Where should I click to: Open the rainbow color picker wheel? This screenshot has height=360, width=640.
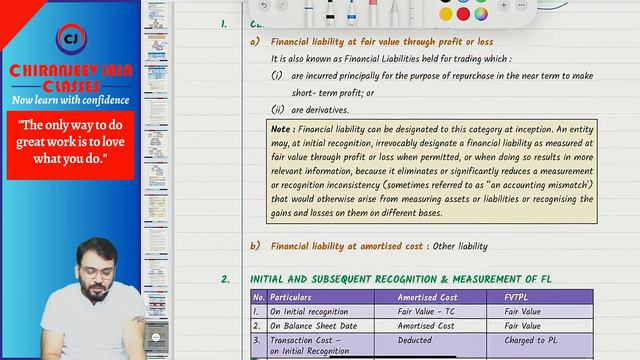(x=481, y=14)
